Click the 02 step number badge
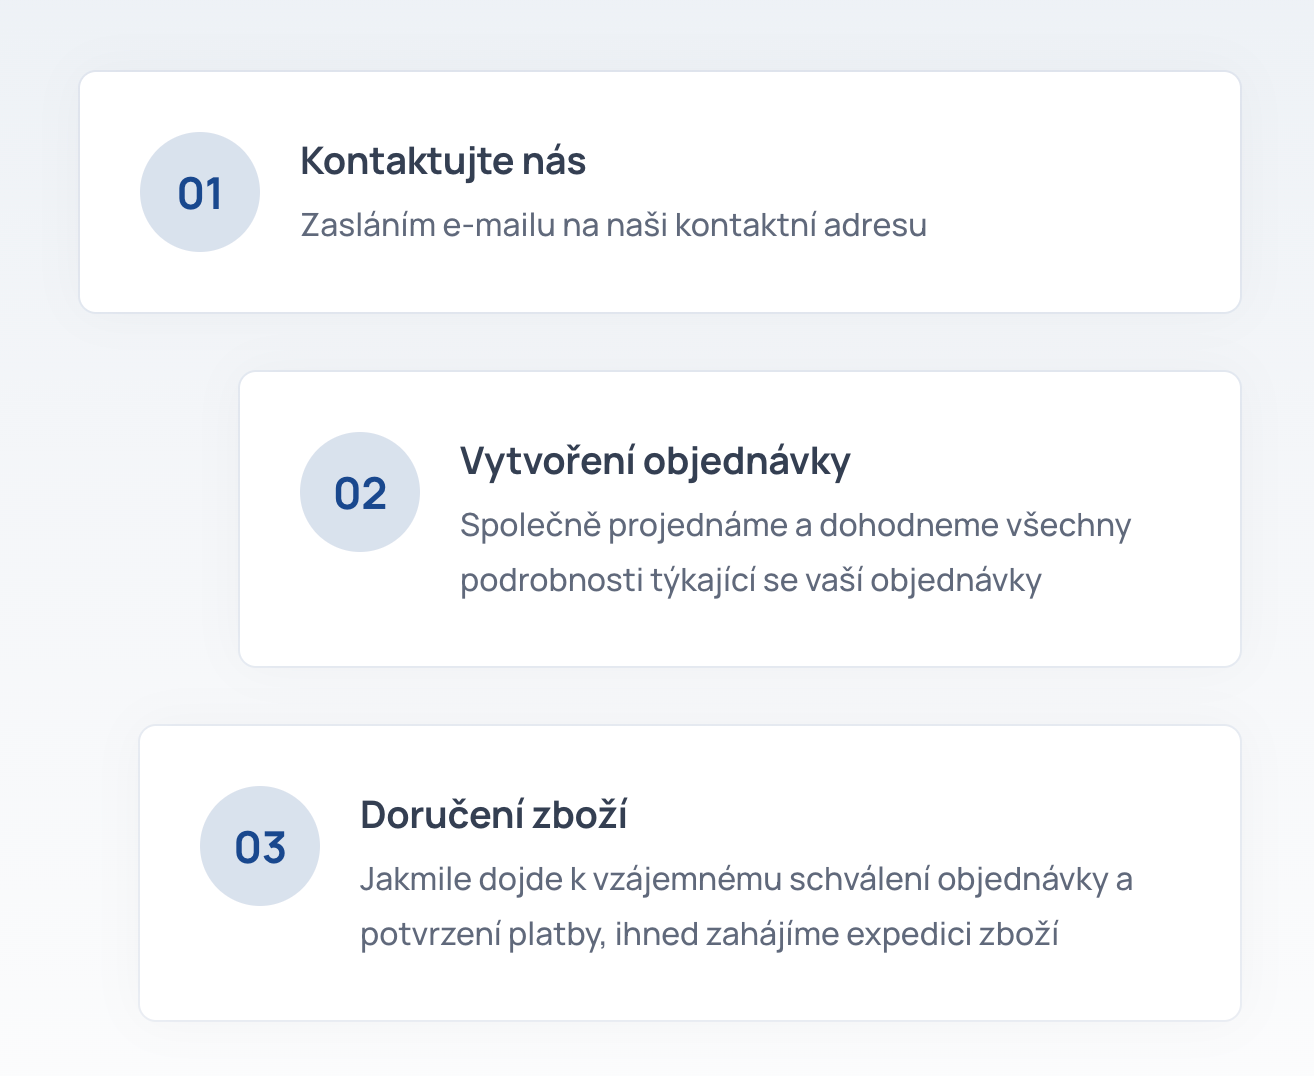Image resolution: width=1314 pixels, height=1076 pixels. pos(360,492)
